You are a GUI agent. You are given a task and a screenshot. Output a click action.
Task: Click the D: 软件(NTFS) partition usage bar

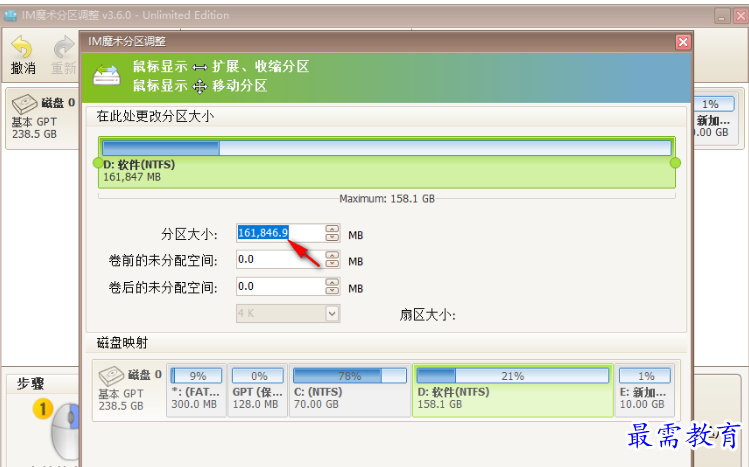point(386,148)
